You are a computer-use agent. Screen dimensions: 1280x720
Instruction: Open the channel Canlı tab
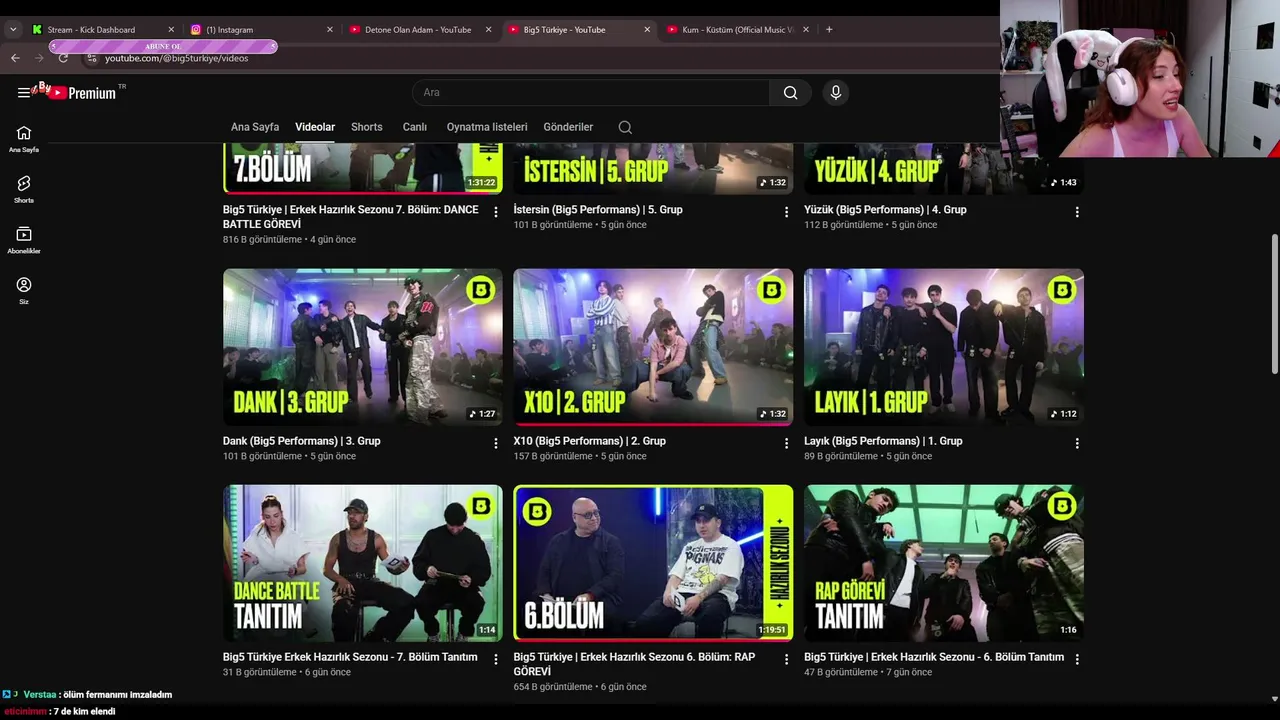click(415, 127)
